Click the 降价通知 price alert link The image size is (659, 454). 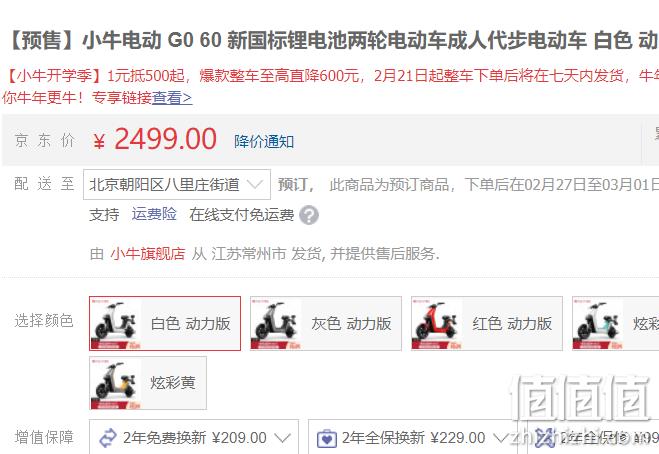tap(264, 142)
